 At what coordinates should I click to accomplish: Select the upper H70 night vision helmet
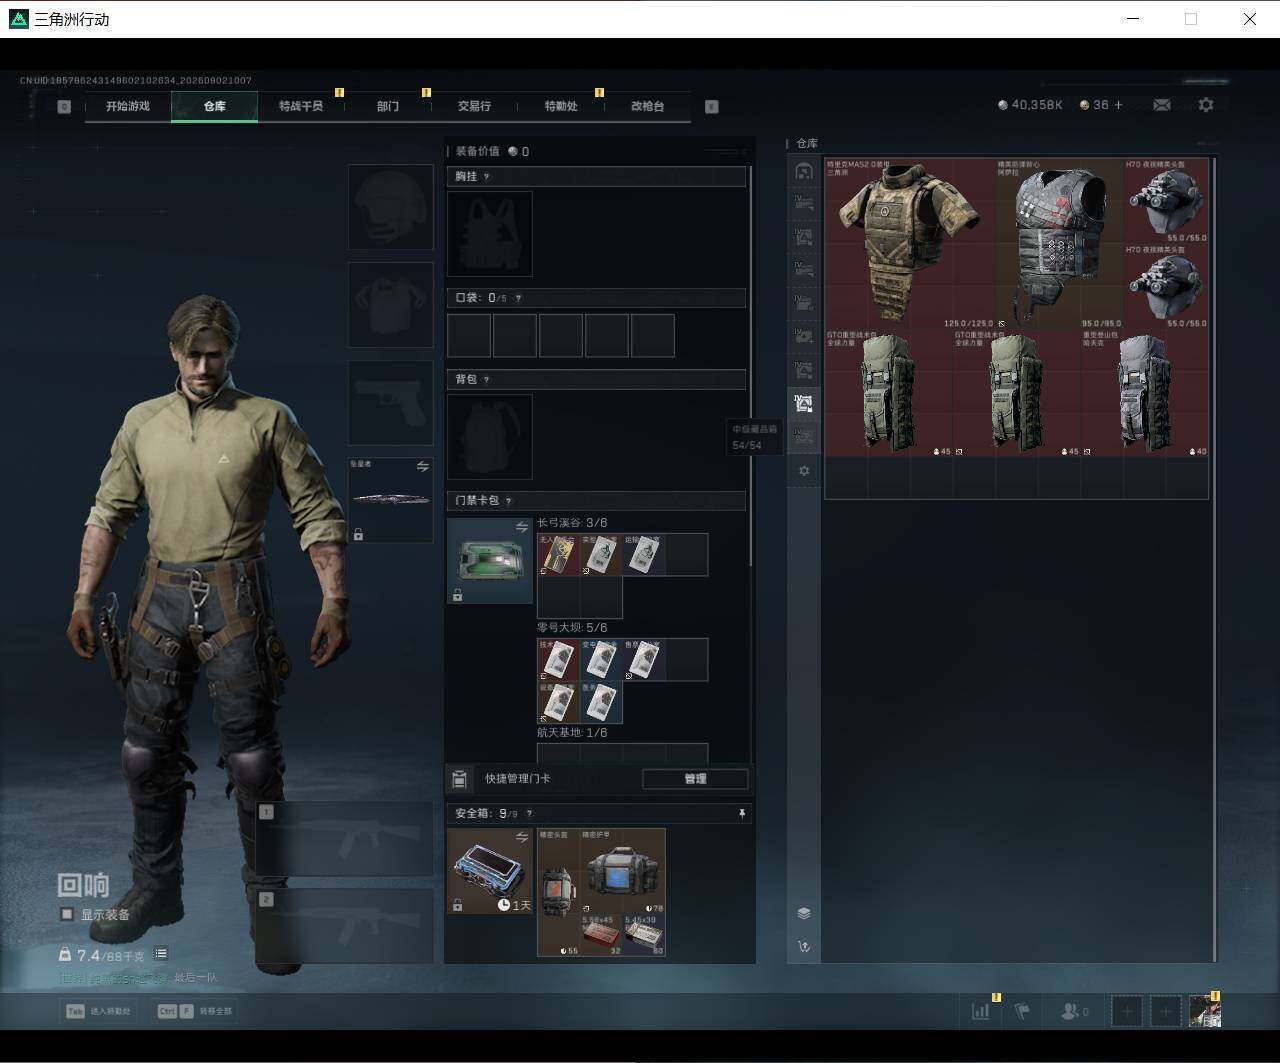(x=1167, y=200)
